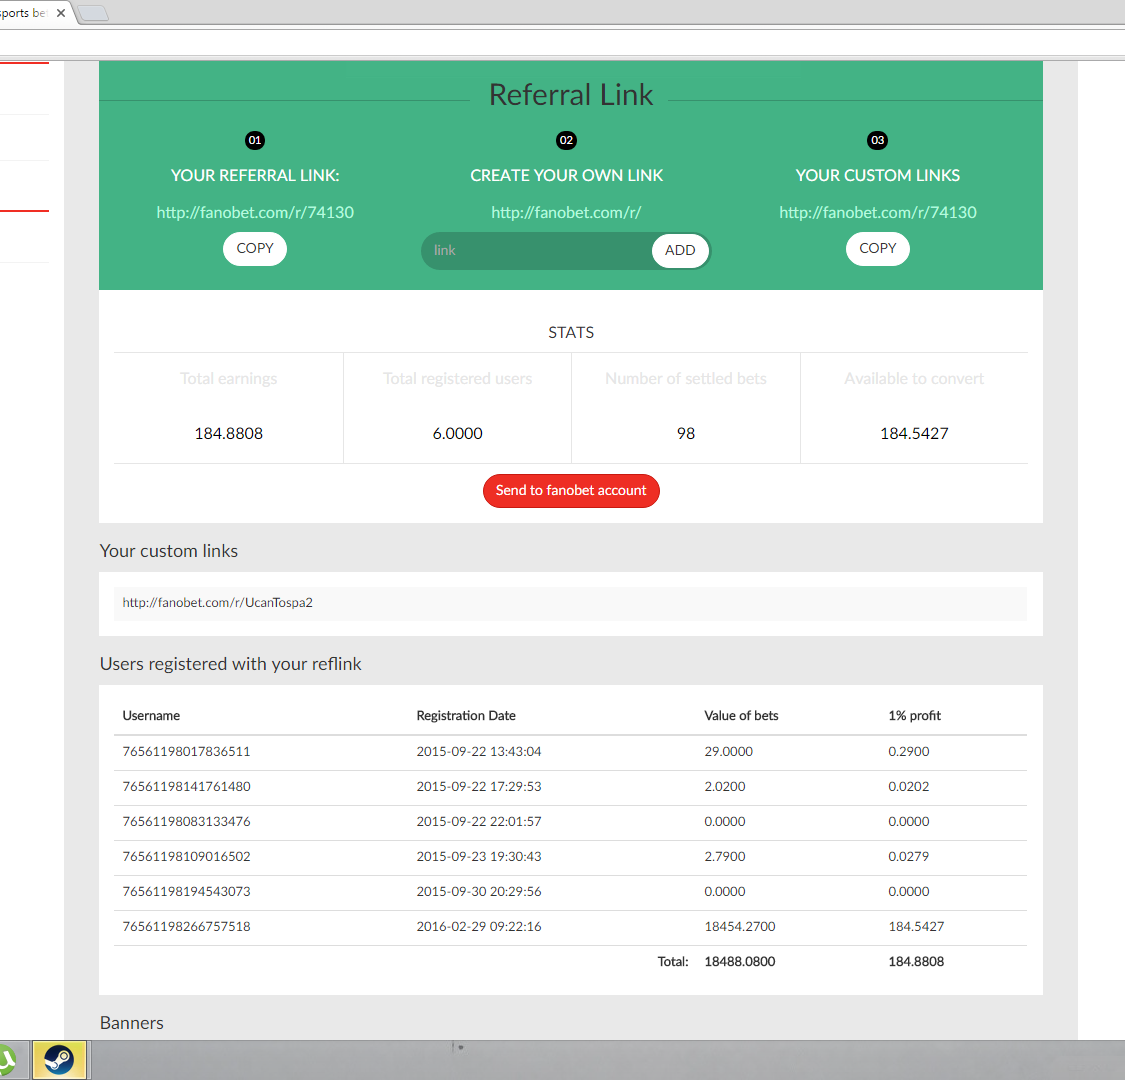Click profit value 0.0279
Image resolution: width=1125 pixels, height=1080 pixels.
pos(908,856)
